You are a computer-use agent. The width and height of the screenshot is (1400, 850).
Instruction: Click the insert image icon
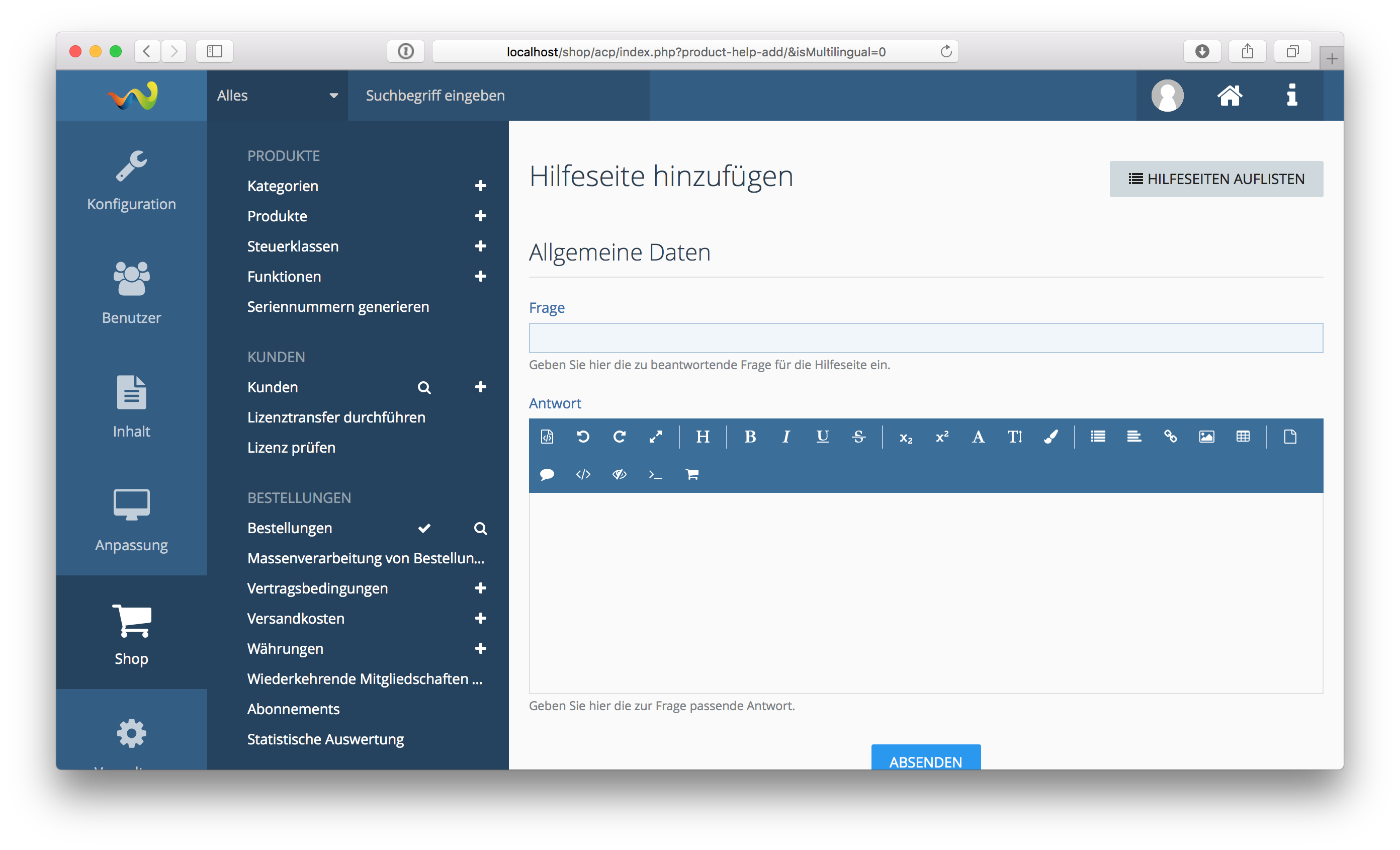1206,437
